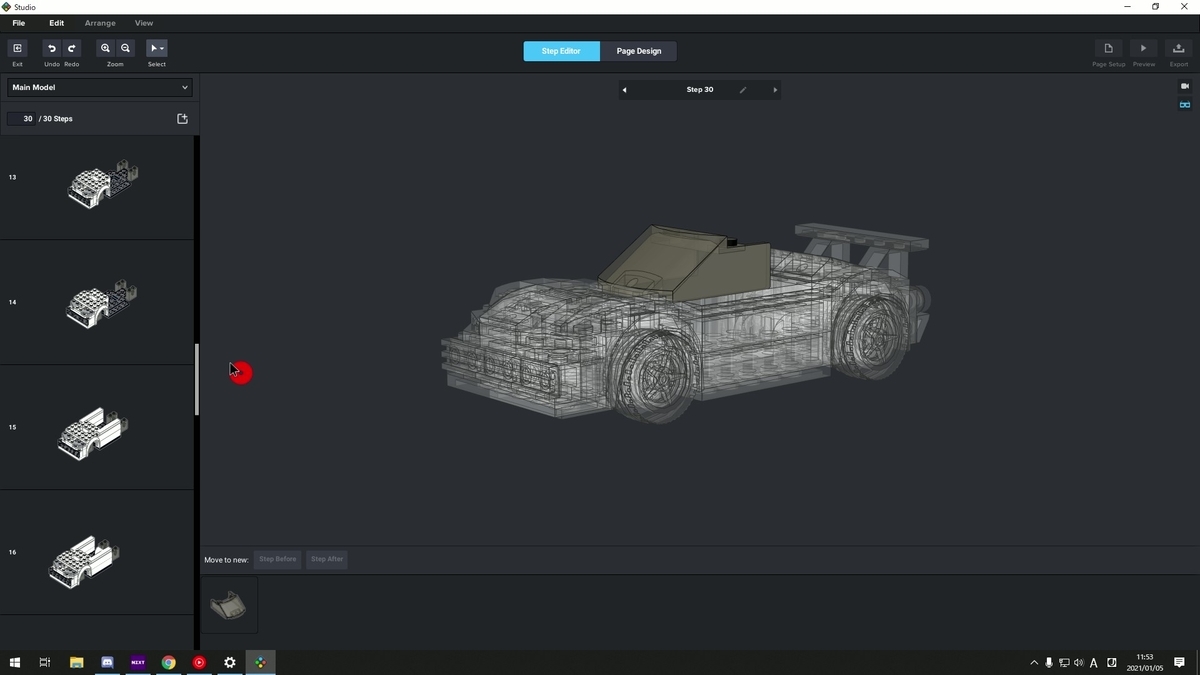The height and width of the screenshot is (675, 1200).
Task: Open the NZXT app on taskbar
Action: point(138,662)
